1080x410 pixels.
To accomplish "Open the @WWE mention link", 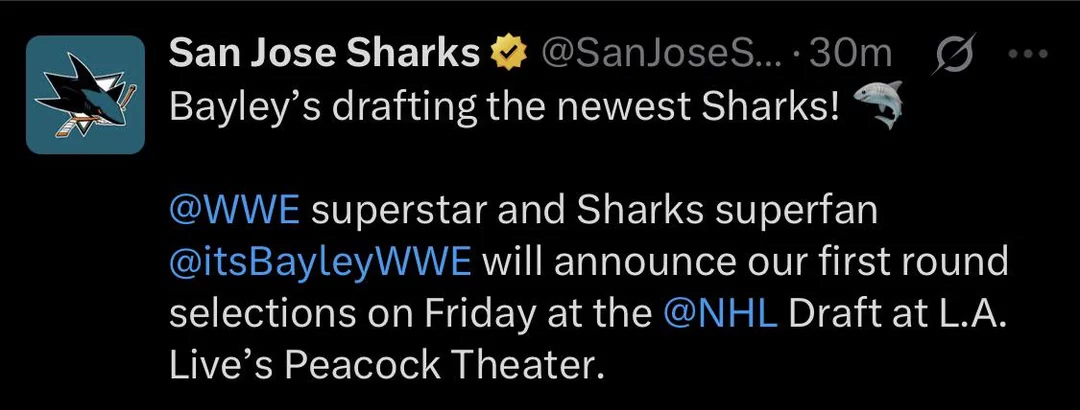I will pos(234,211).
